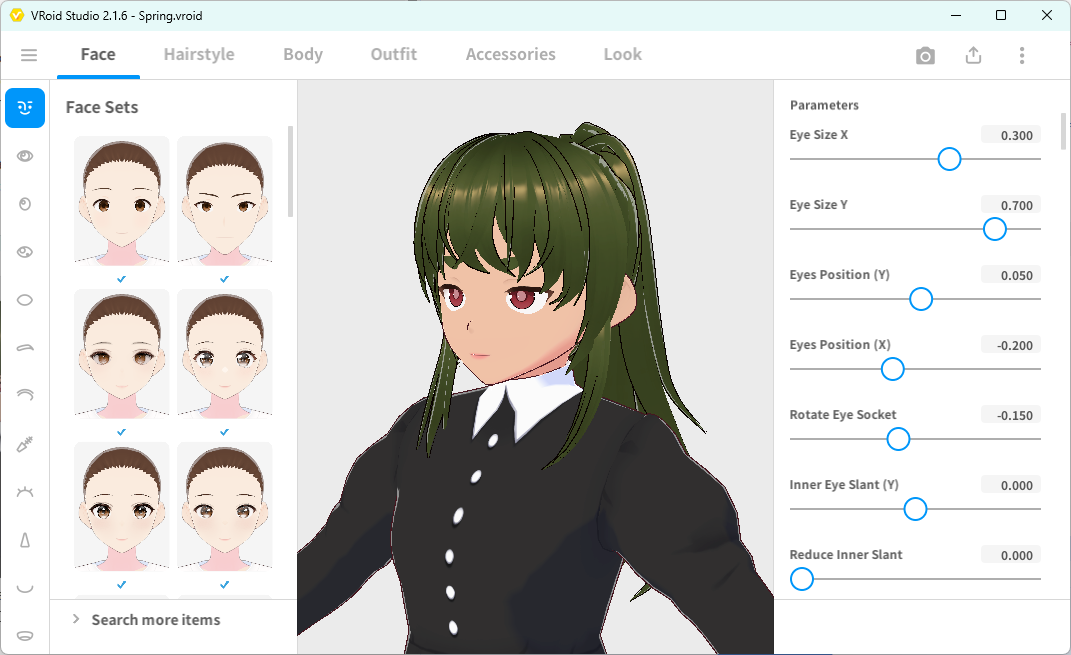Click the Eye Size X slider handle
Viewport: 1071px width, 655px height.
(949, 159)
